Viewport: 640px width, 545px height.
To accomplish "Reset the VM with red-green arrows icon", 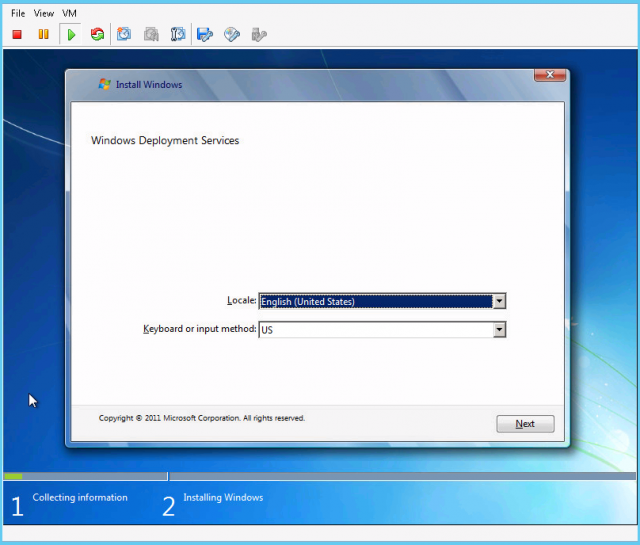I will tap(97, 34).
